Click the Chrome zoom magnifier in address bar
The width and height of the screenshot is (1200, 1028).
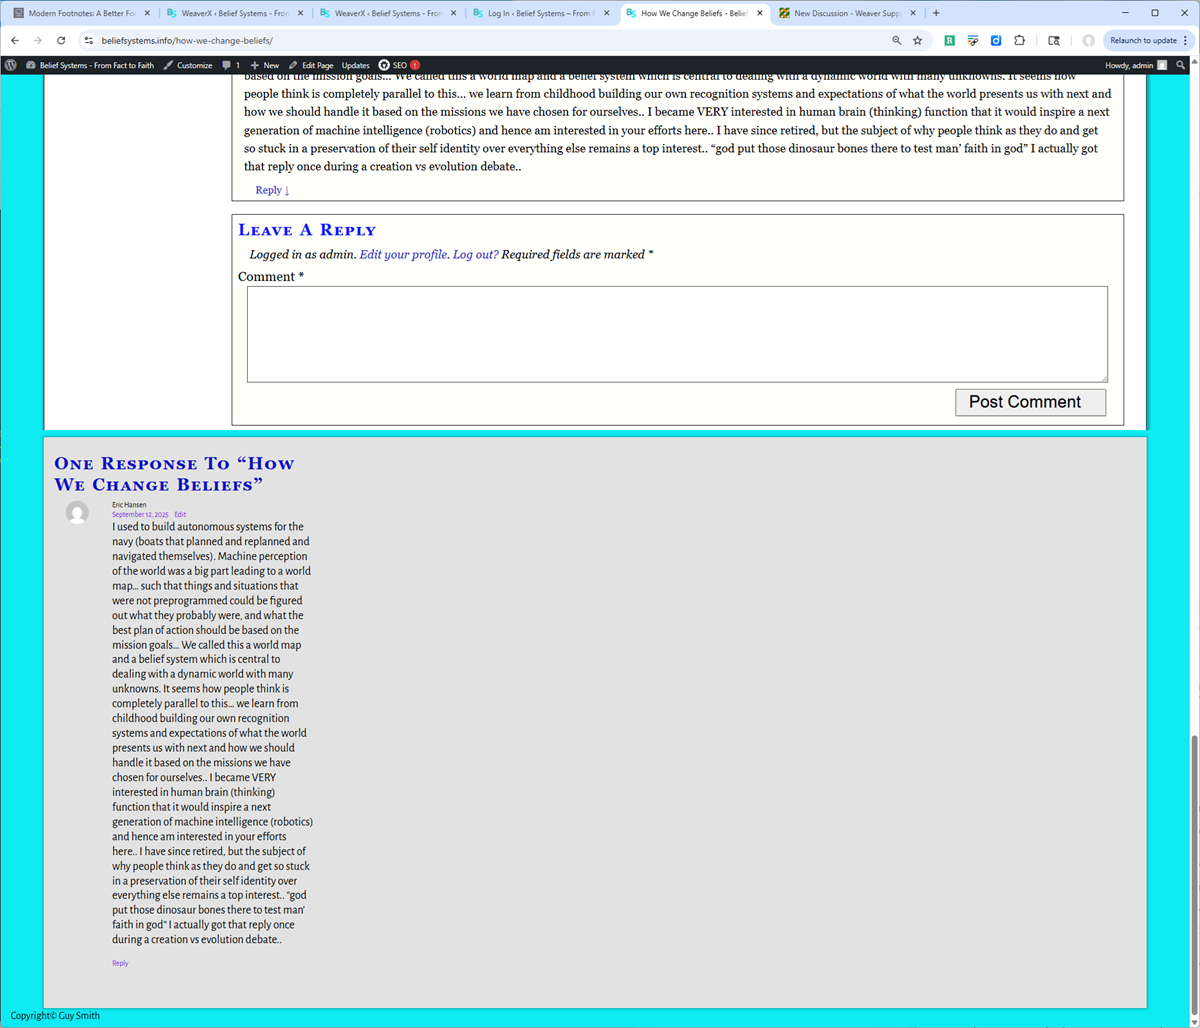point(896,41)
